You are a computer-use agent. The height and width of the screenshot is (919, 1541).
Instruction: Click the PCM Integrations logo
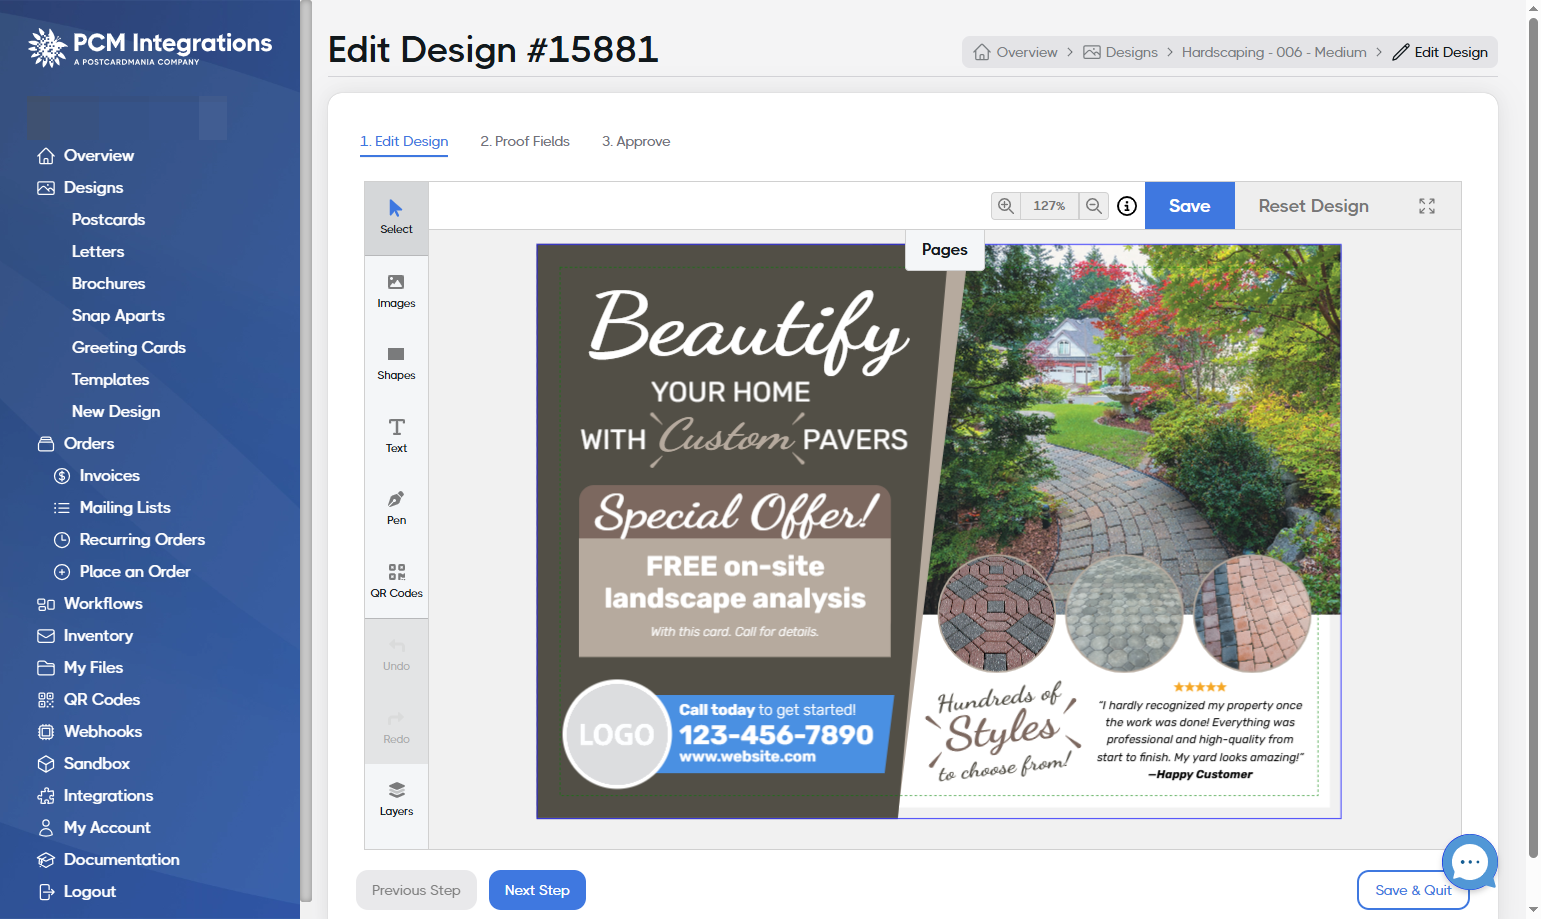point(150,47)
